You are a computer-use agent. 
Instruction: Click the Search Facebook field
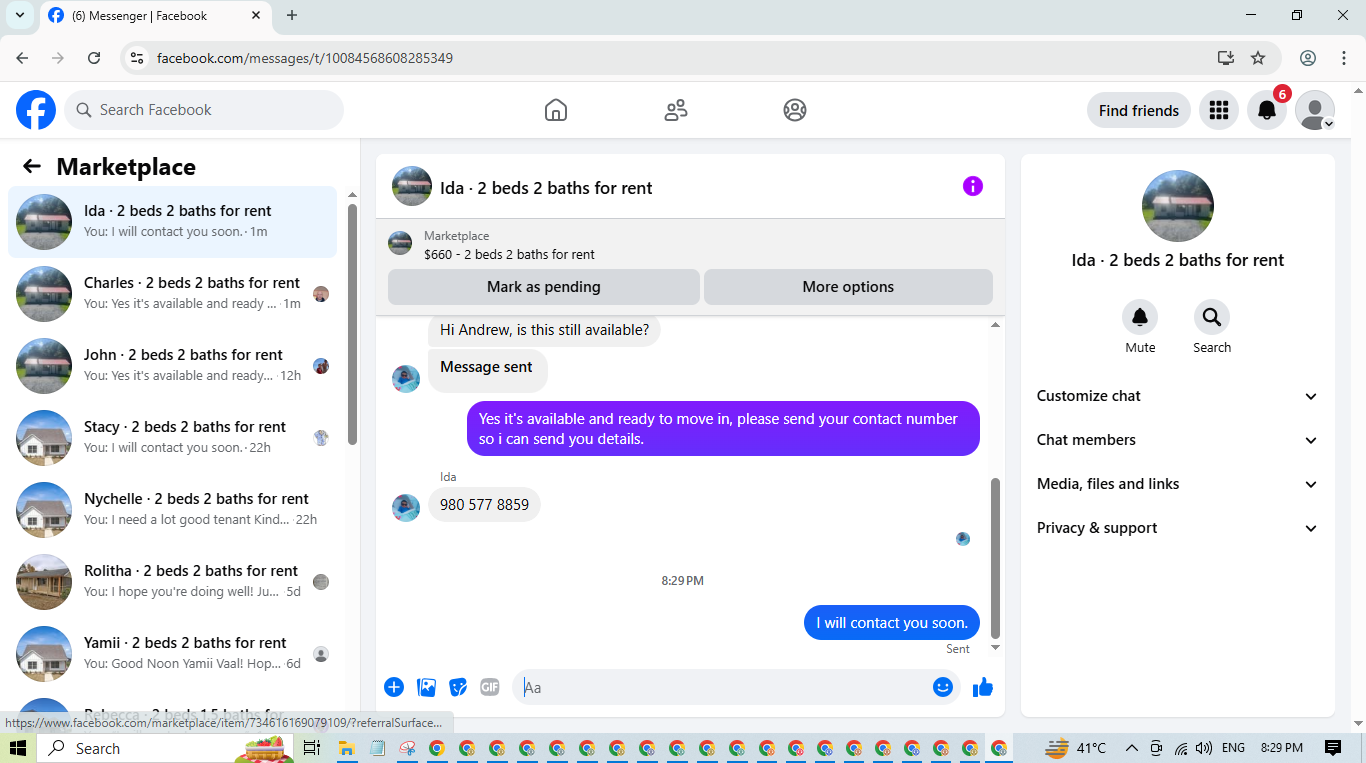204,110
